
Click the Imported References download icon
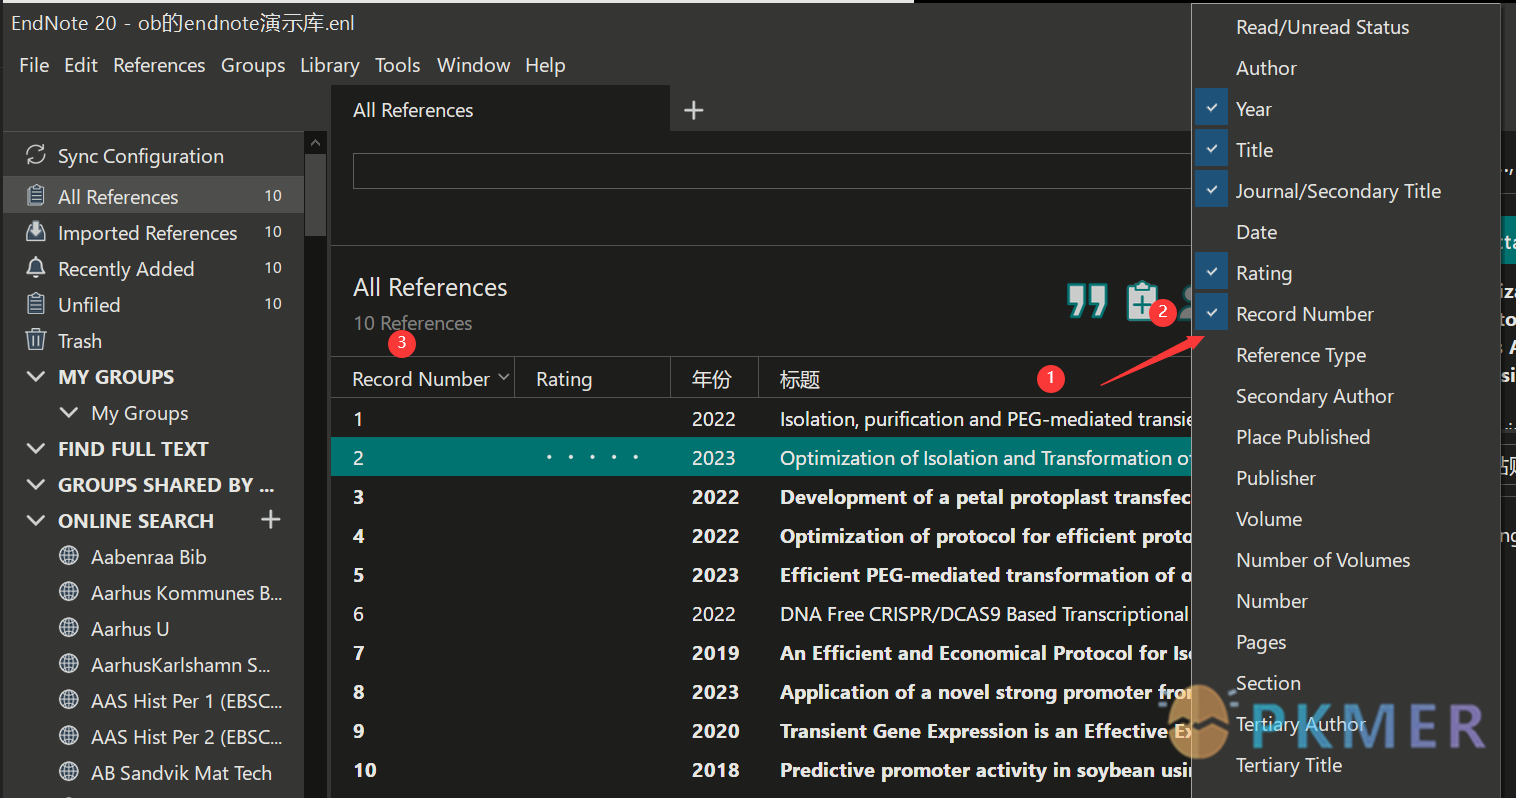coord(36,232)
